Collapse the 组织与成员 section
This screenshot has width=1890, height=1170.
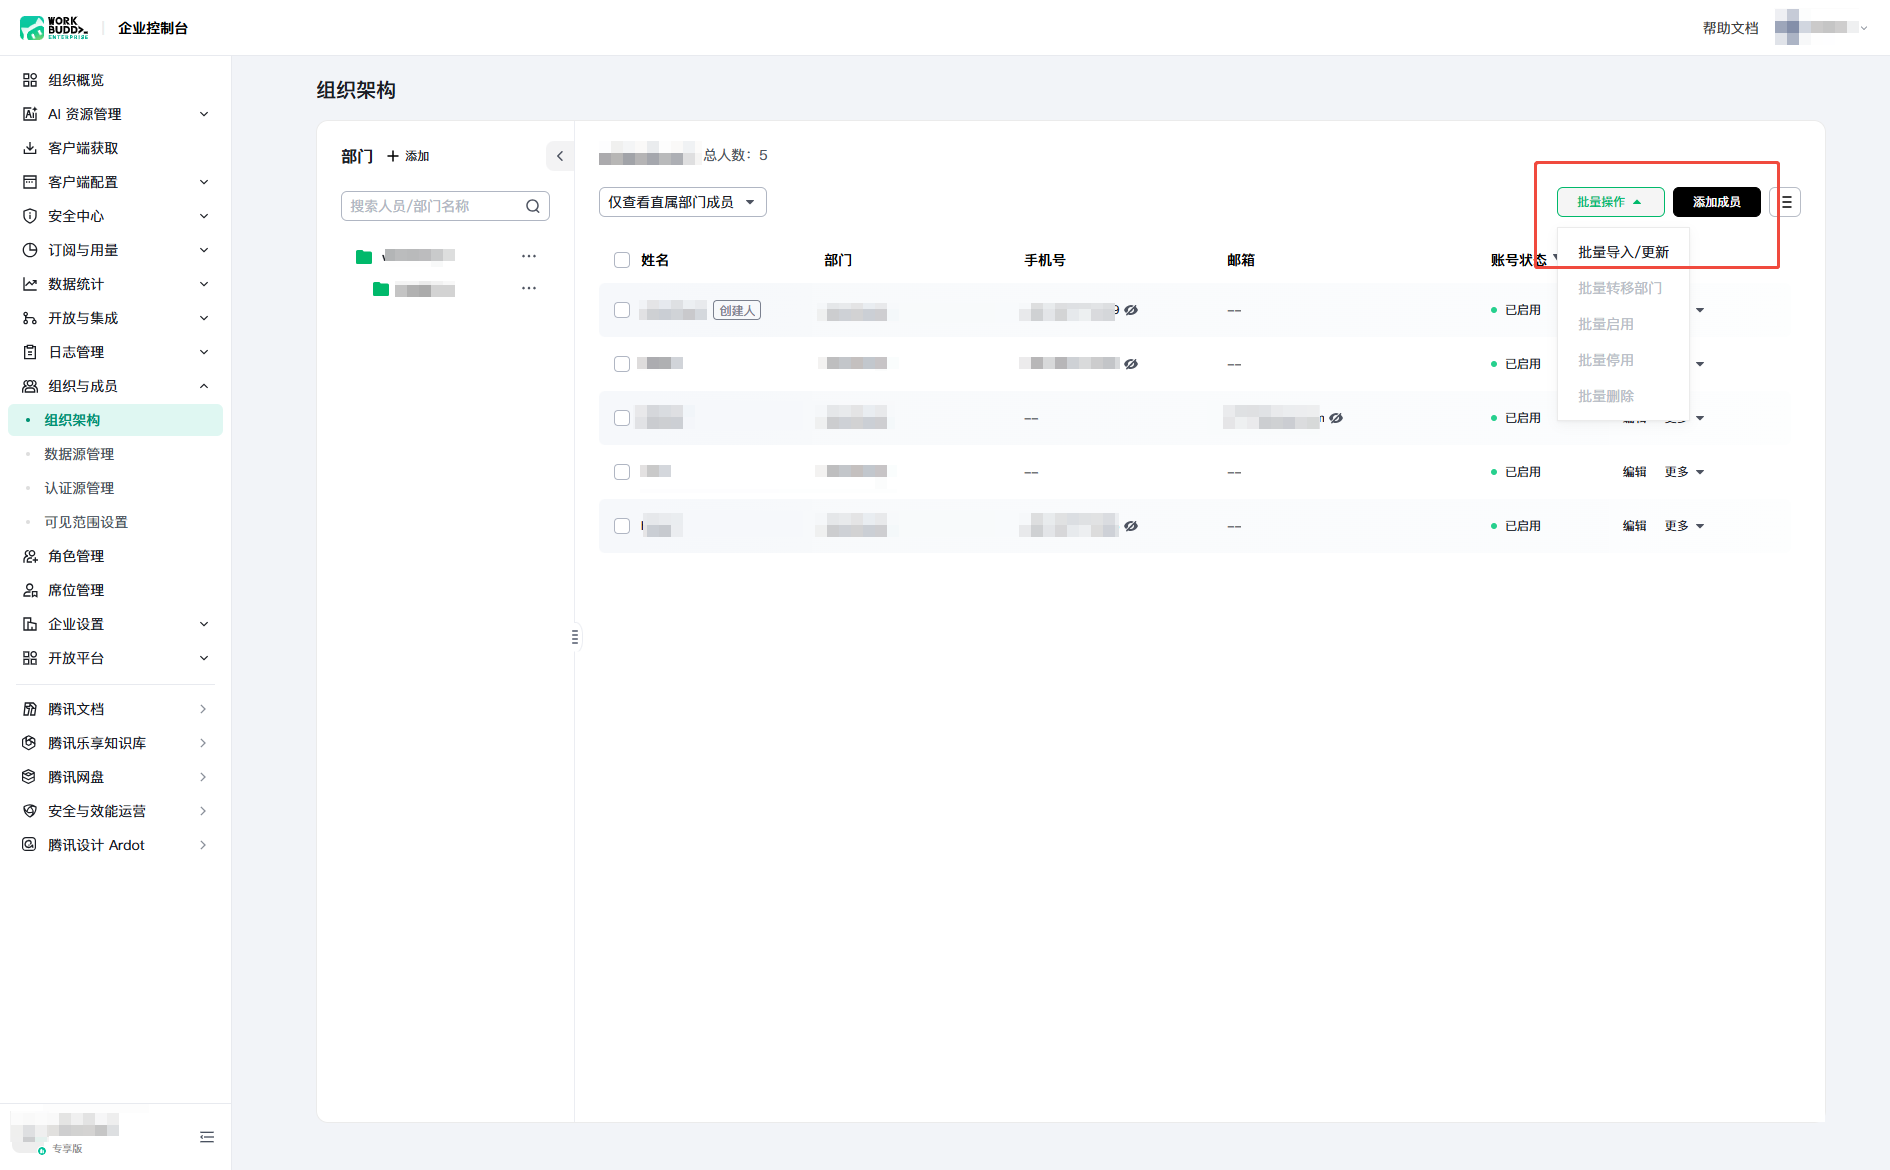[x=204, y=386]
